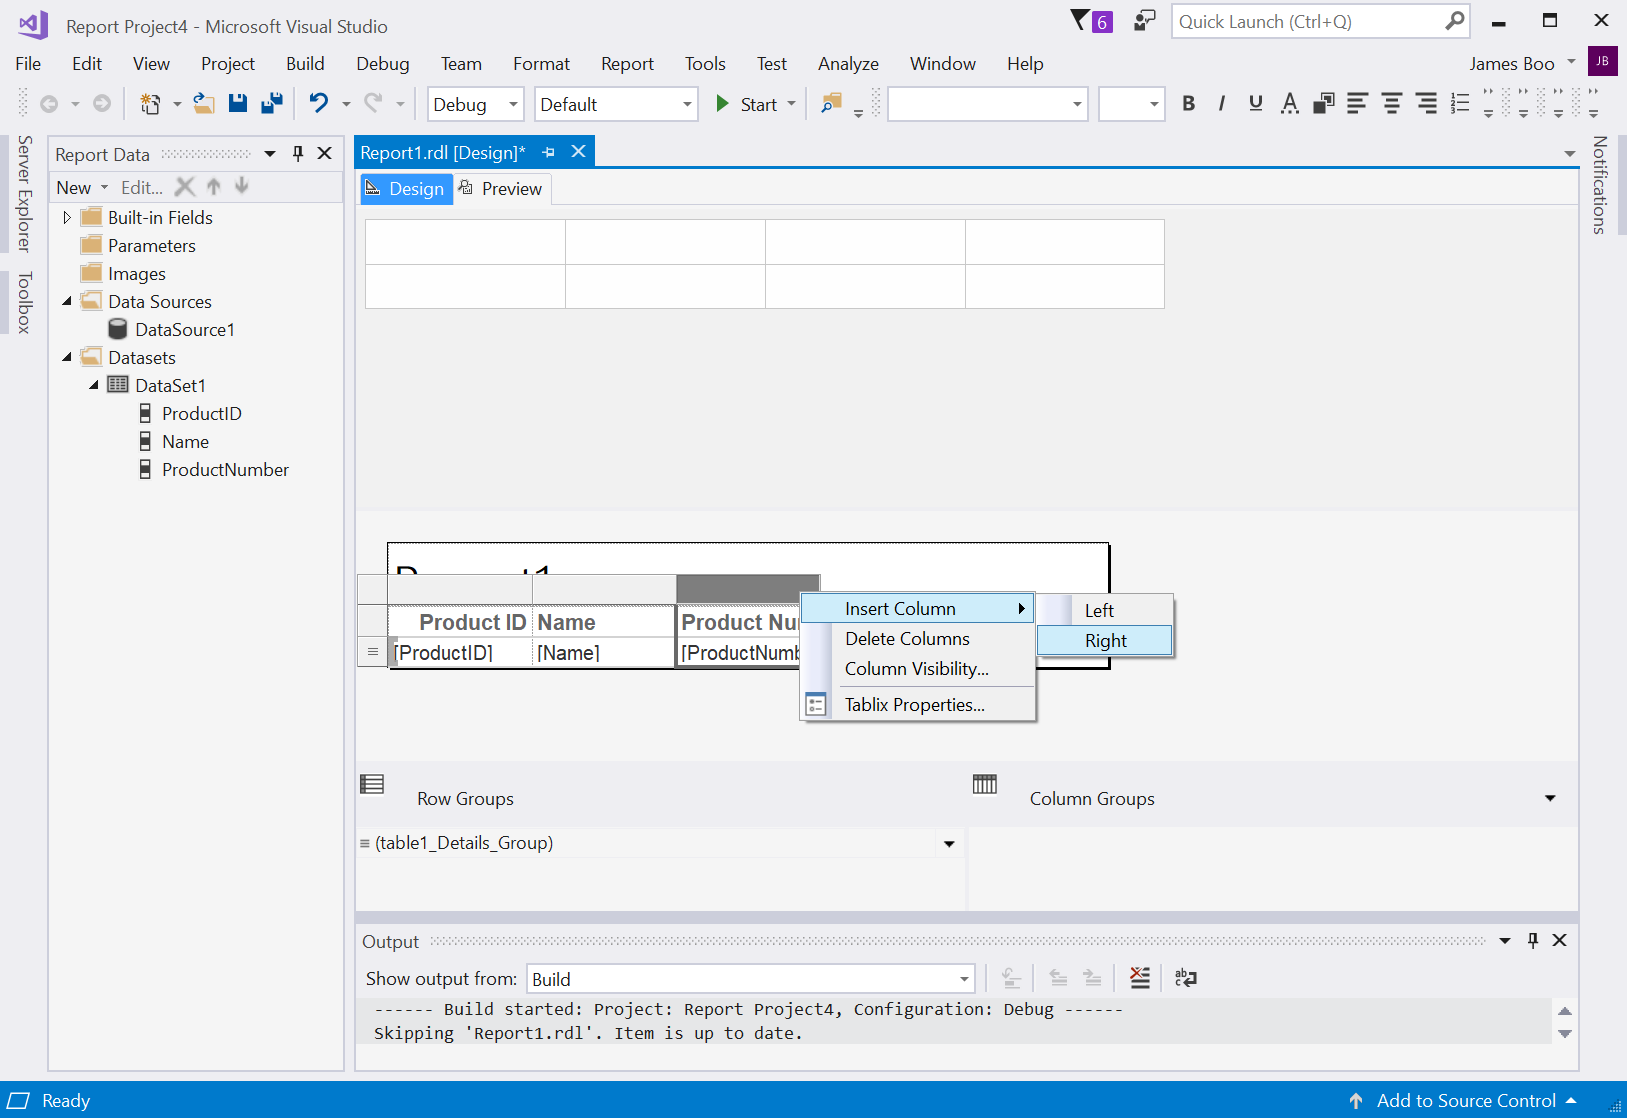Click the Find in Files icon
1627x1118 pixels.
[831, 103]
